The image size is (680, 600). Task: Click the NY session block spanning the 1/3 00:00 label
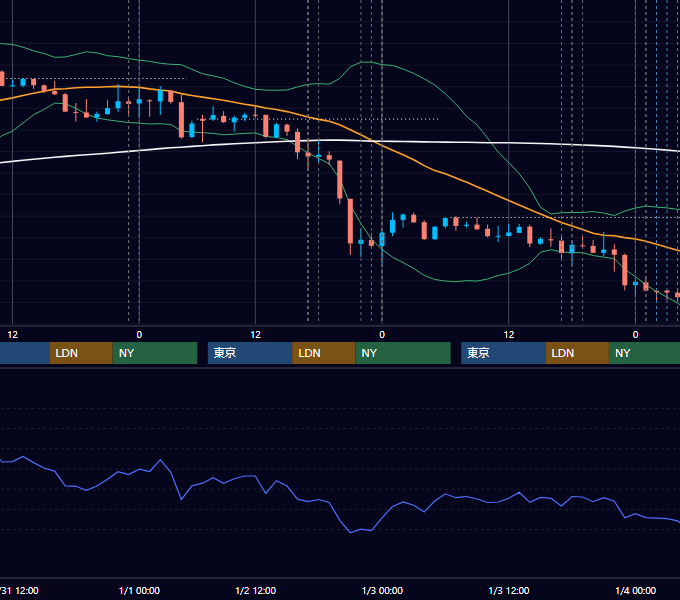(403, 353)
